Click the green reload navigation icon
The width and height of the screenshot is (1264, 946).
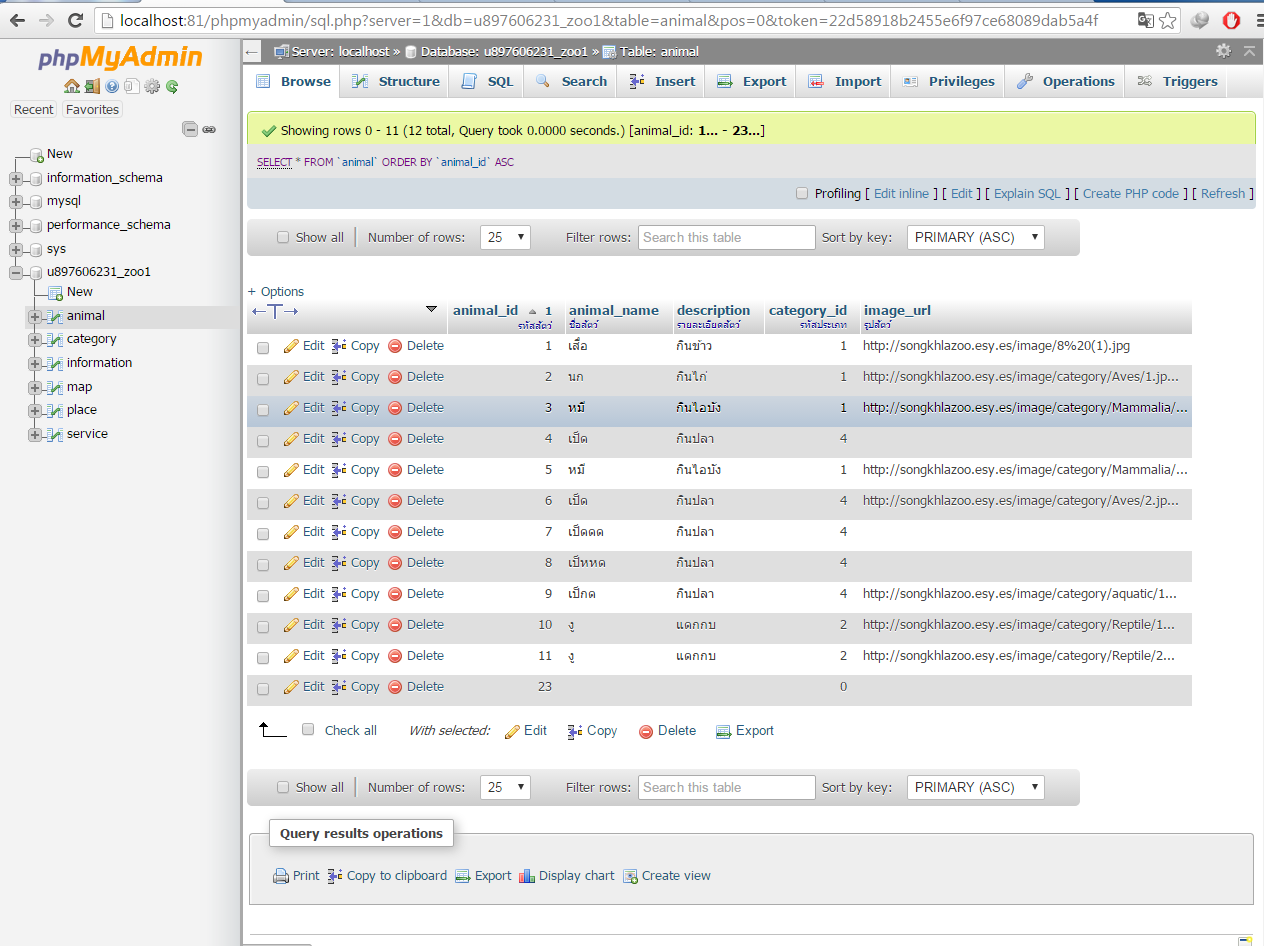coord(172,87)
